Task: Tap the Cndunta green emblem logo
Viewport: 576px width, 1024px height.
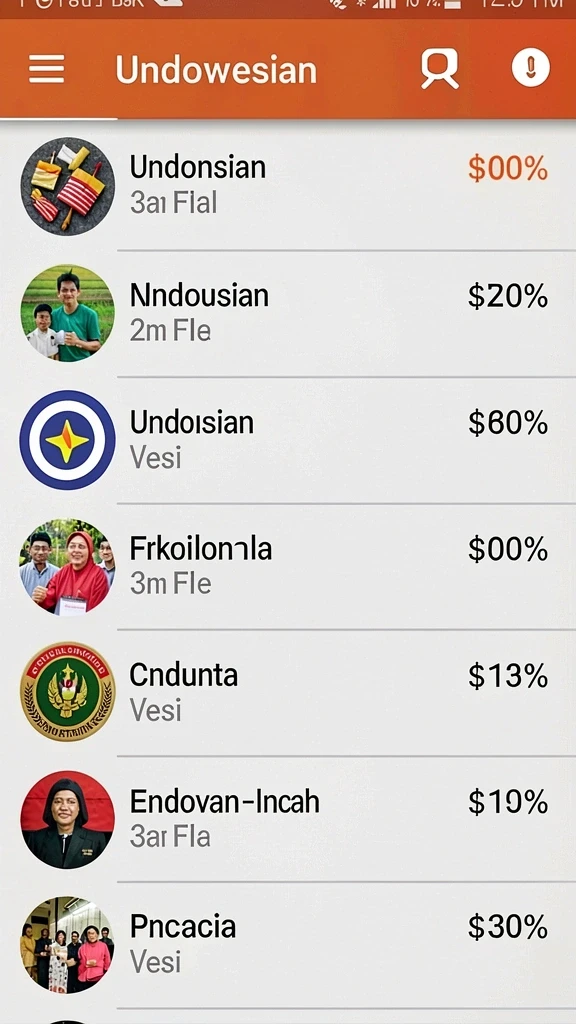Action: [67, 692]
